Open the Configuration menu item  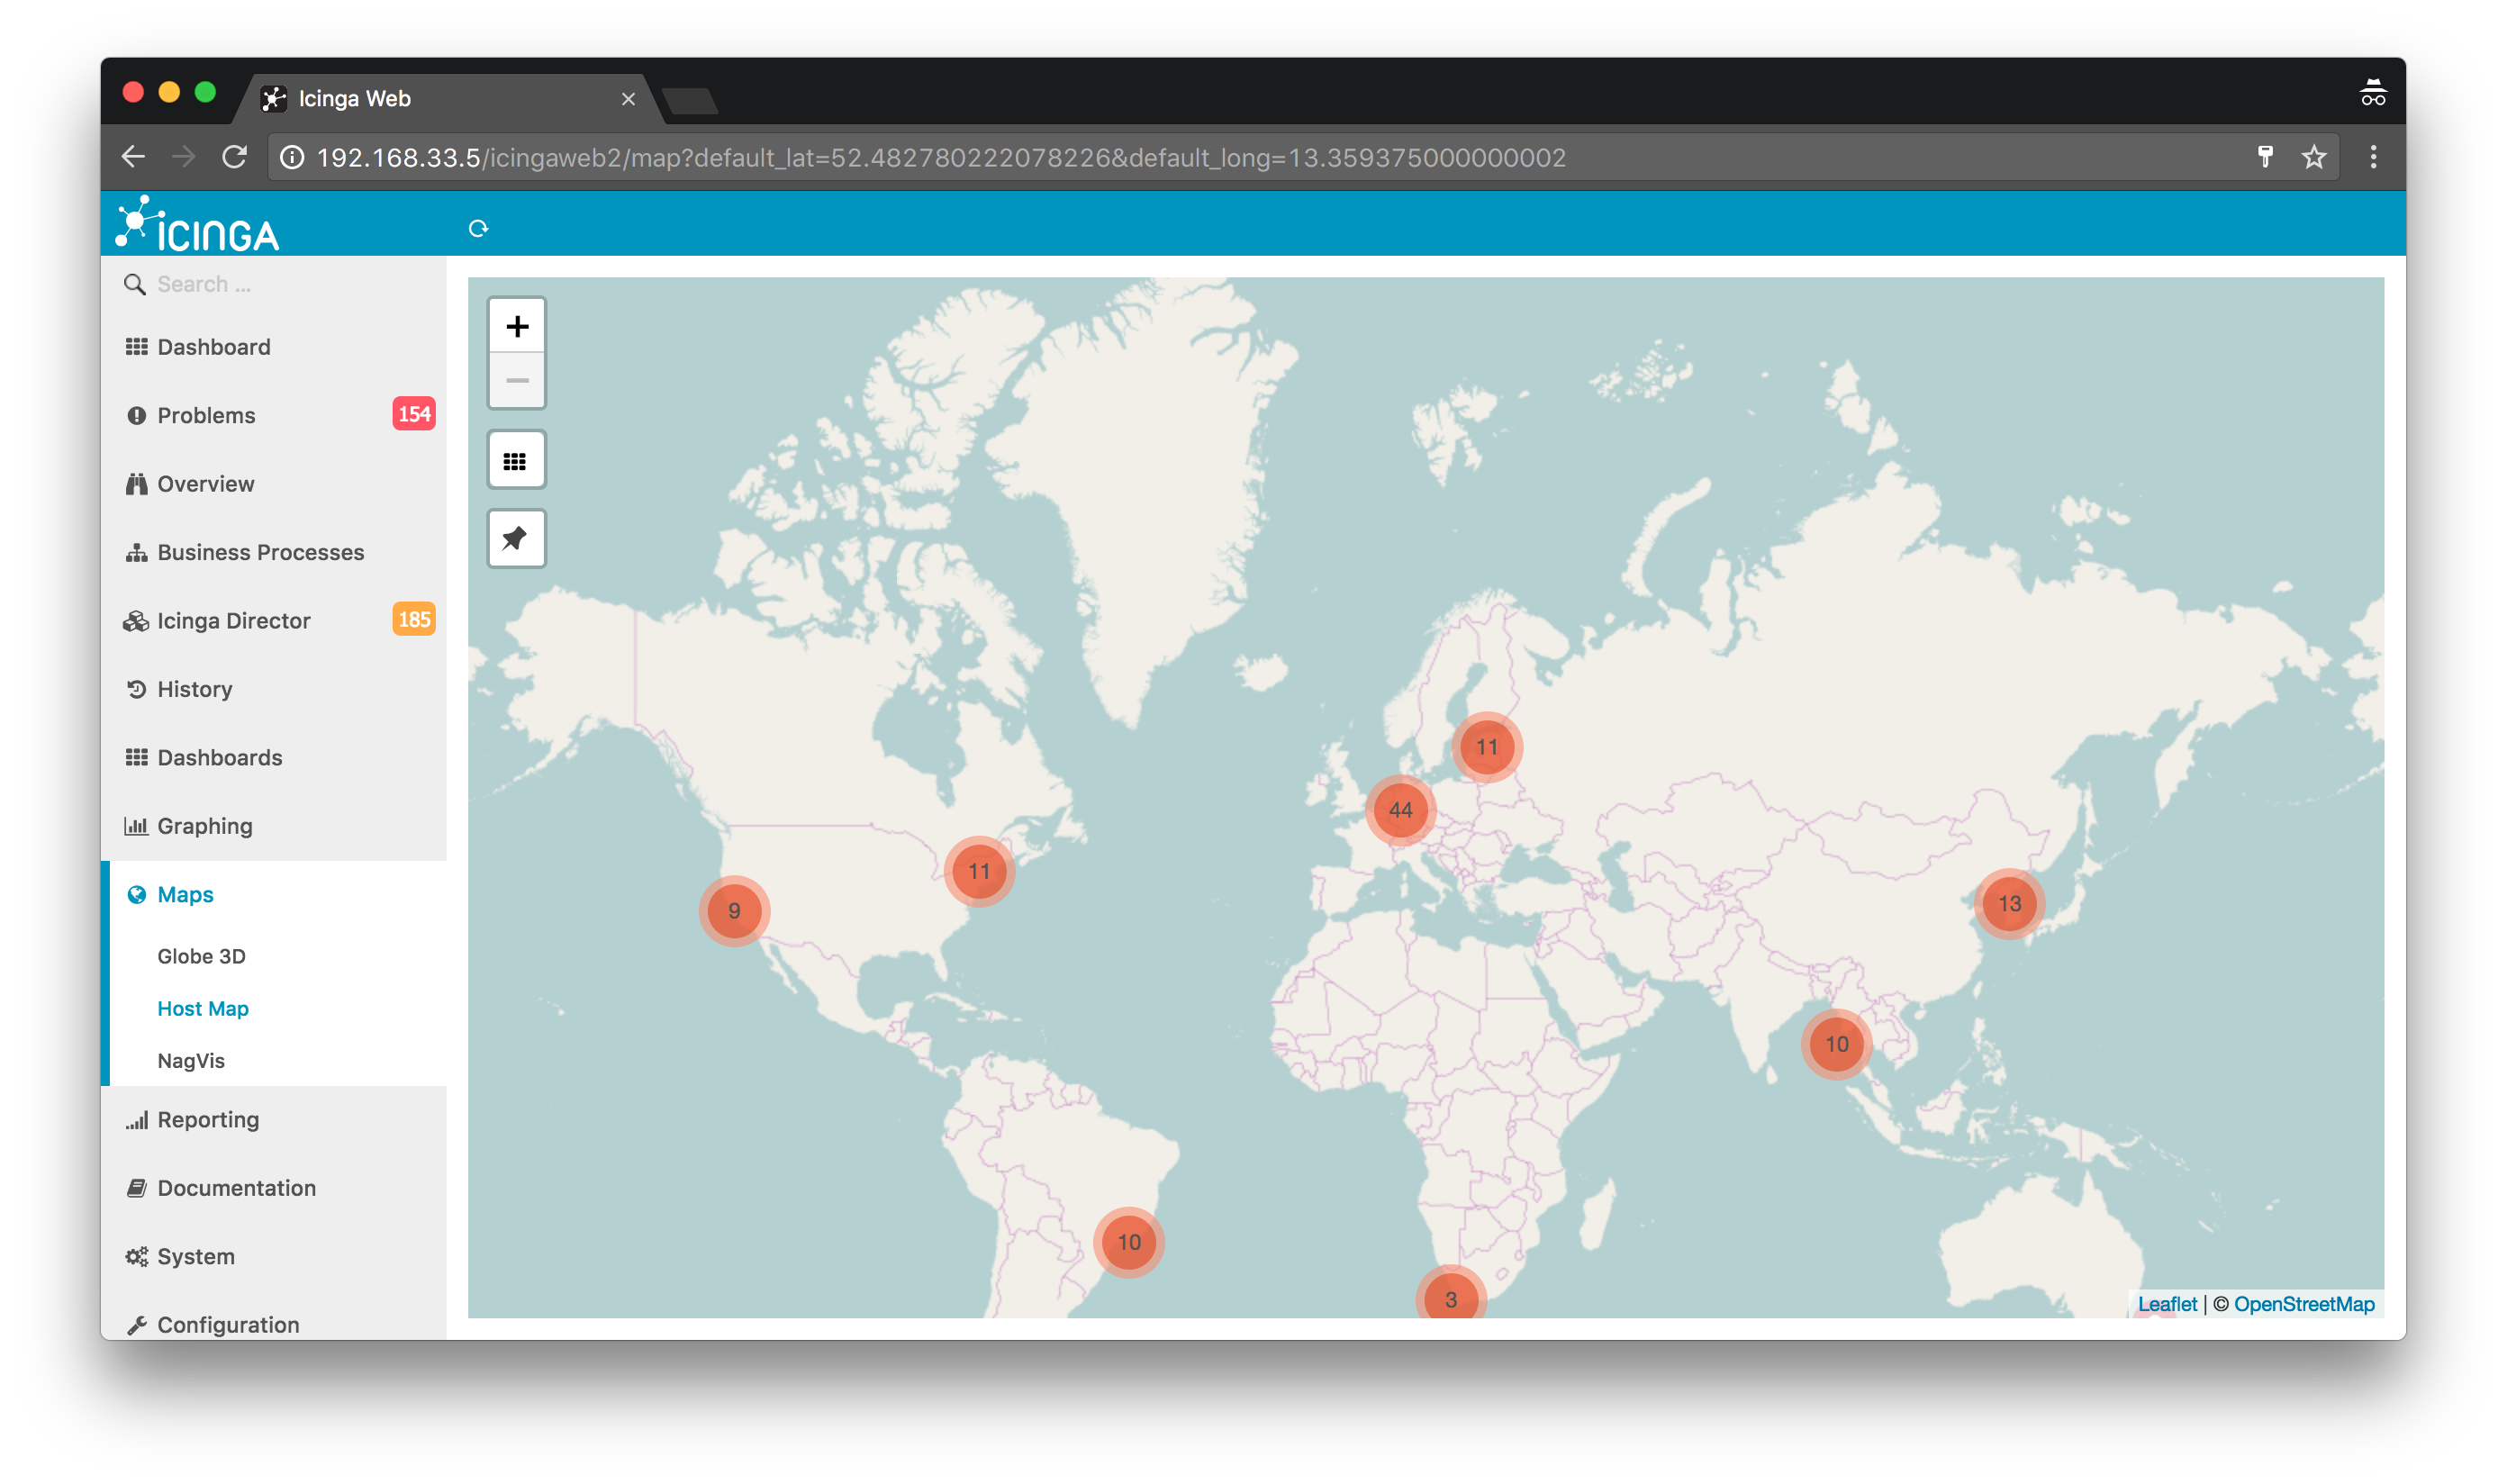pyautogui.click(x=273, y=1325)
